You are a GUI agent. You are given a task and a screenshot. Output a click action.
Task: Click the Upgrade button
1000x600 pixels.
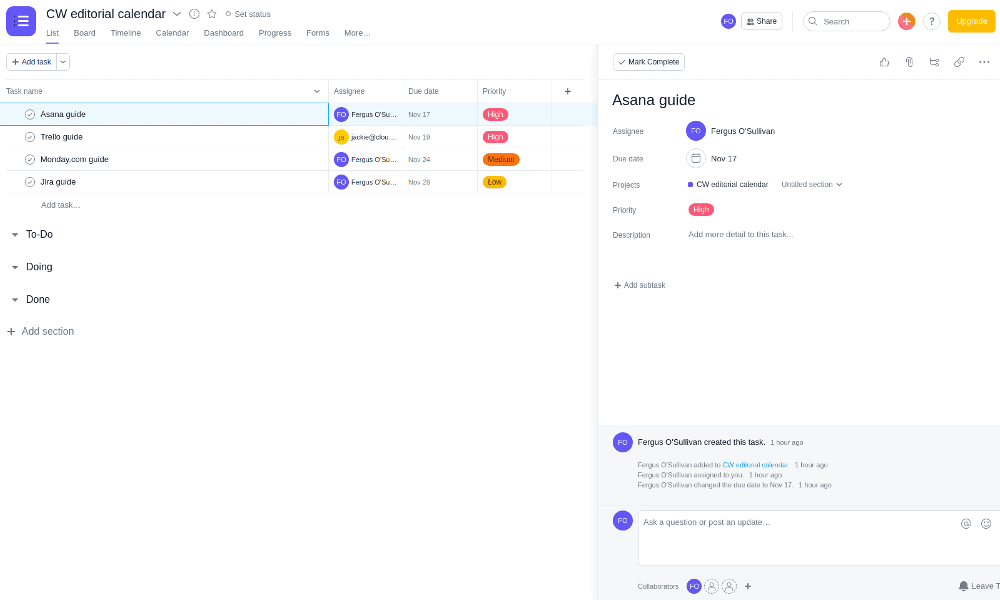[x=971, y=21]
